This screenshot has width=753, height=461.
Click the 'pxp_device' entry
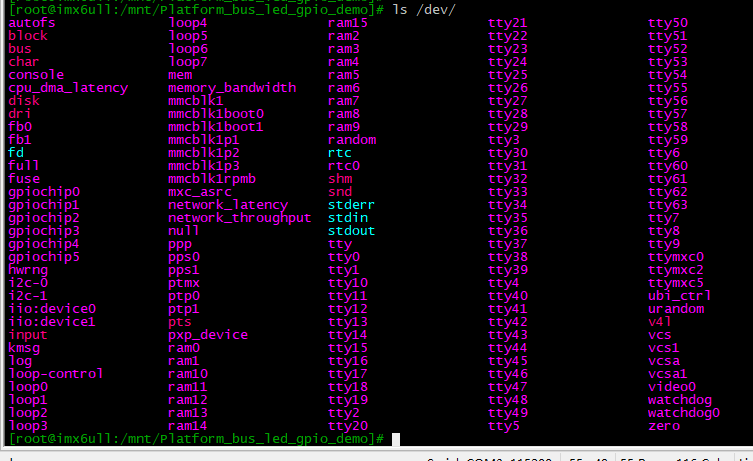208,335
